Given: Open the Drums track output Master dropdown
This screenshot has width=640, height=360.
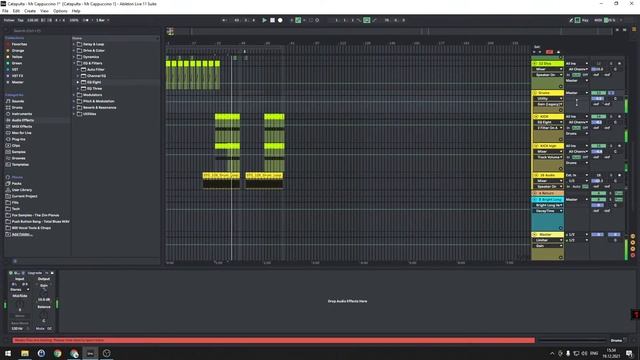Looking at the screenshot, I should pyautogui.click(x=577, y=93).
